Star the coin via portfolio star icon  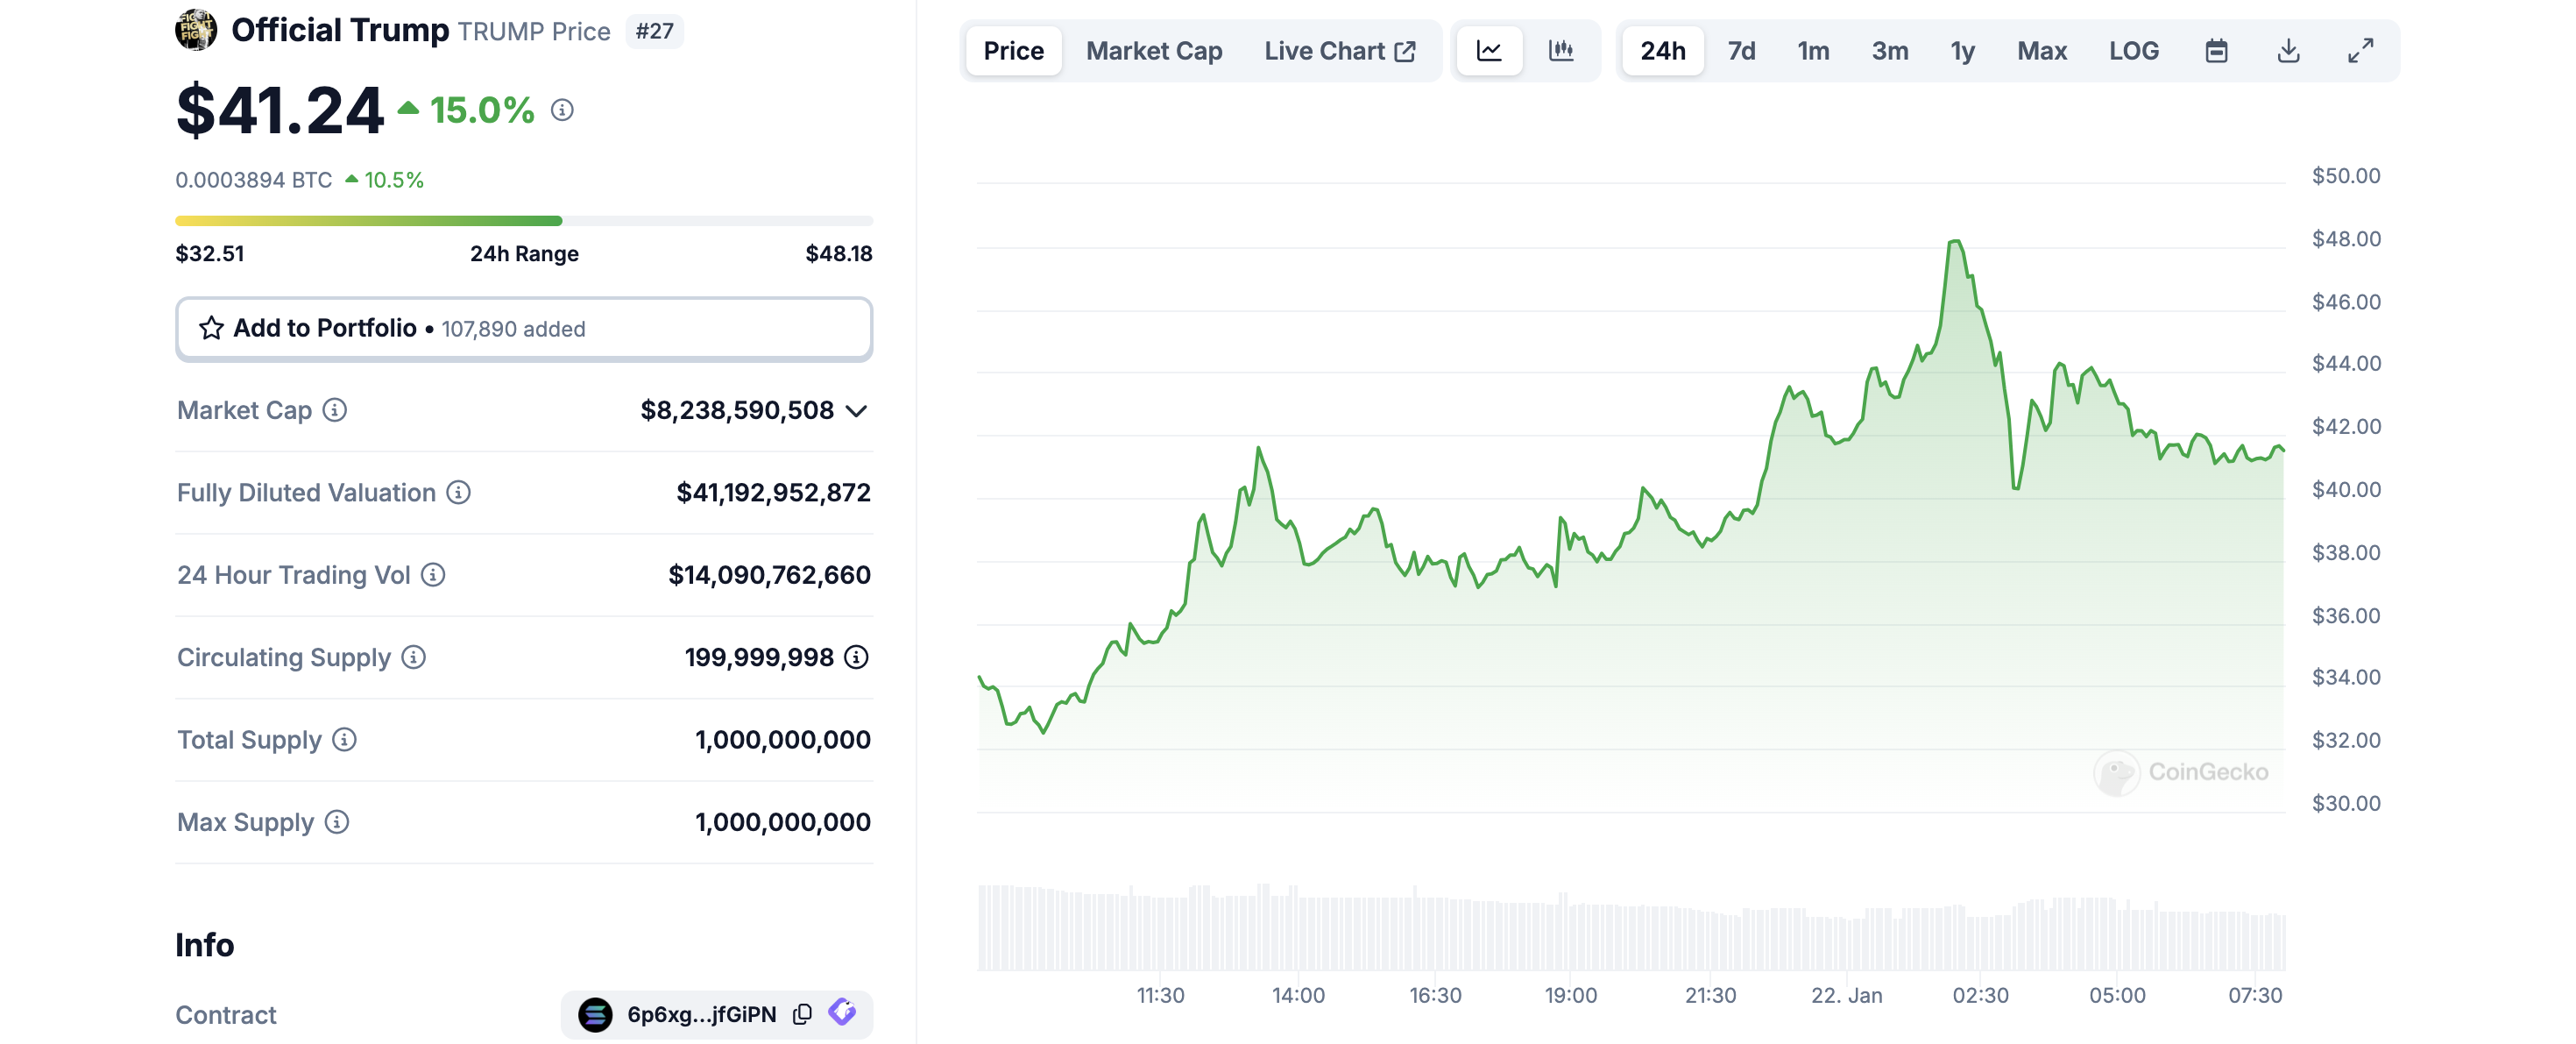[211, 328]
